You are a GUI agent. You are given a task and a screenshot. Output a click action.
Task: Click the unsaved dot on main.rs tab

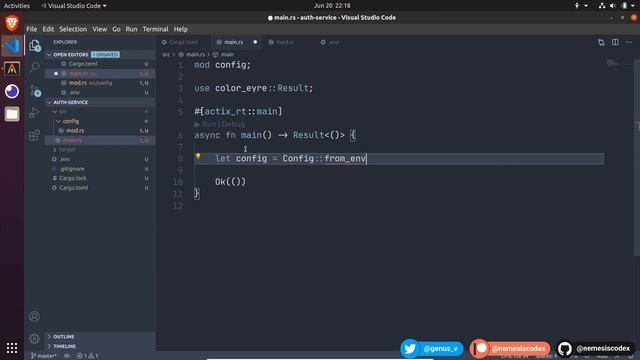[x=255, y=42]
